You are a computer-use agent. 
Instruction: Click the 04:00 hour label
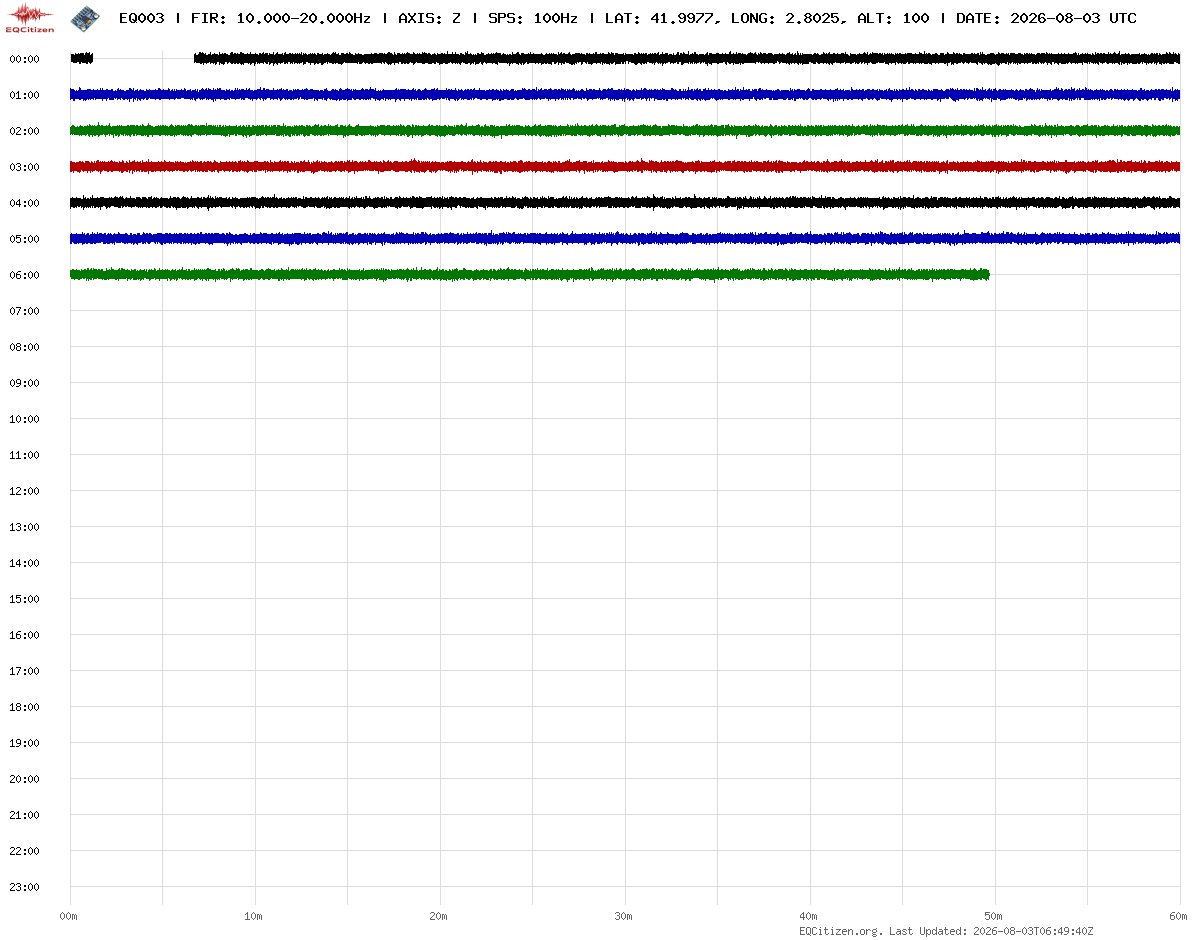(24, 203)
